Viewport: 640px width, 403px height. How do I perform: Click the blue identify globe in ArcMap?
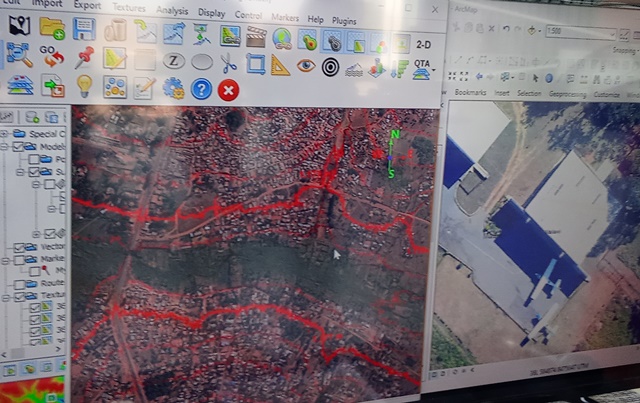[x=549, y=78]
